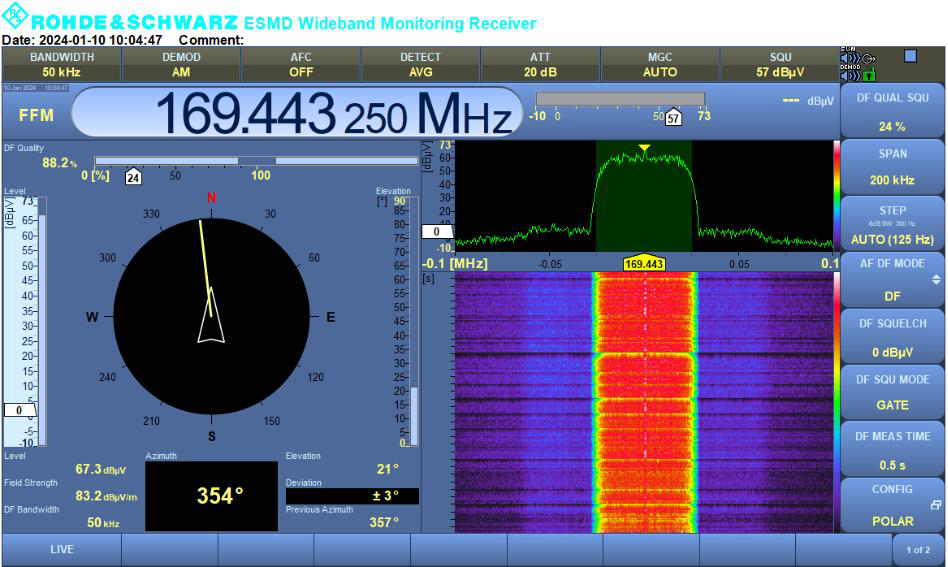The height and width of the screenshot is (567, 948).
Task: Toggle AF DF MODE up/down arrows
Action: 936,280
